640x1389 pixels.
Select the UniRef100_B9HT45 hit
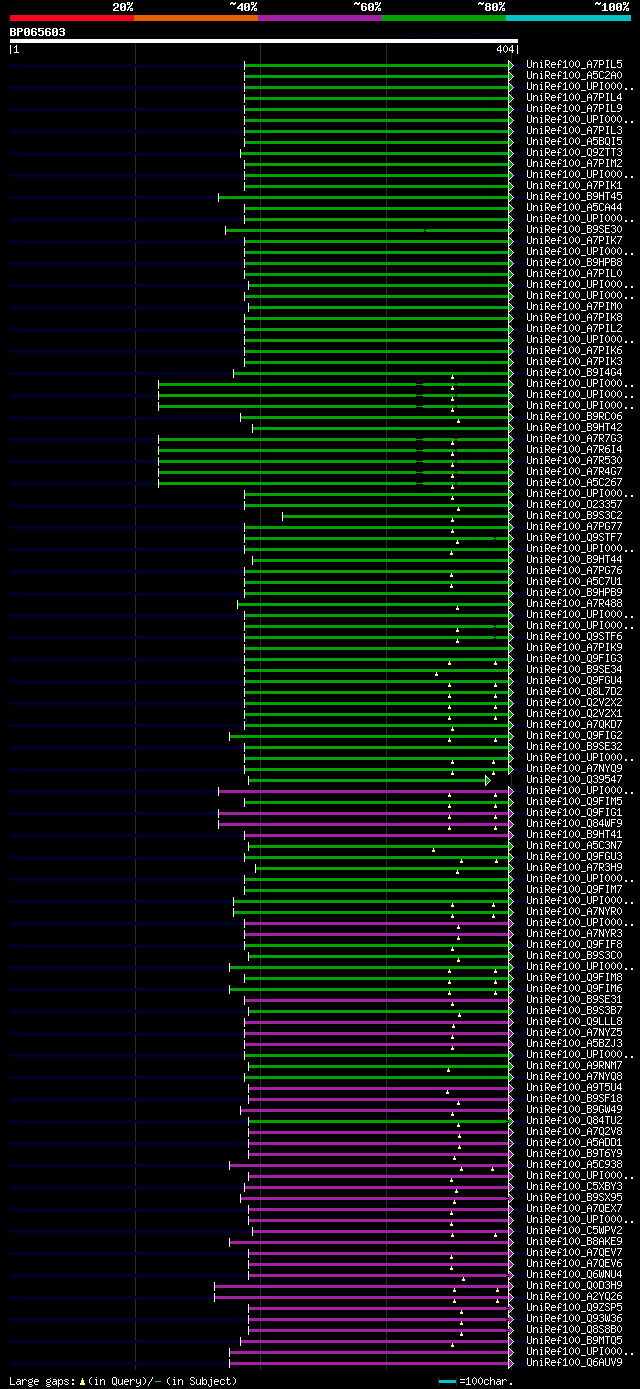point(574,196)
